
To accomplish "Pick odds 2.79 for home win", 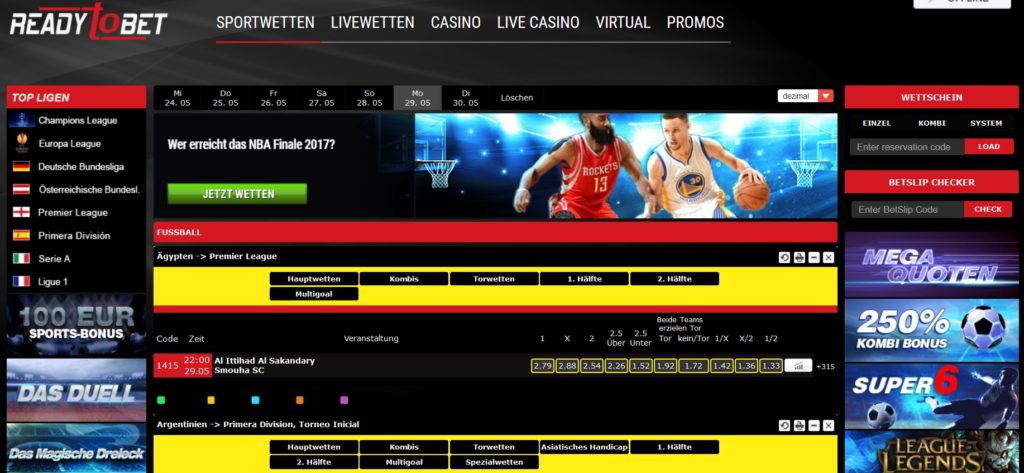I will (543, 367).
